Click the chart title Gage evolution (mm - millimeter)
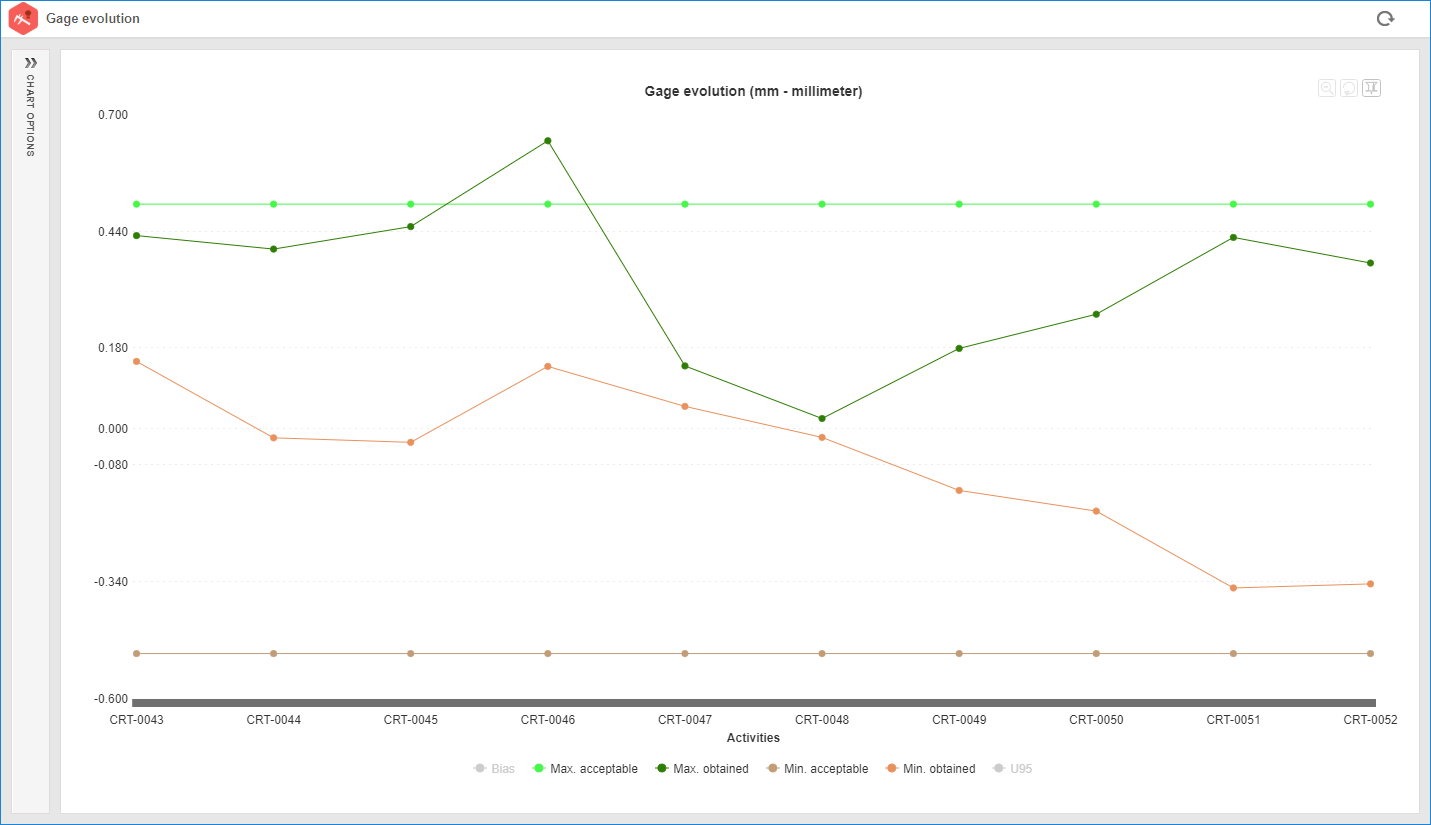1431x825 pixels. pos(753,91)
